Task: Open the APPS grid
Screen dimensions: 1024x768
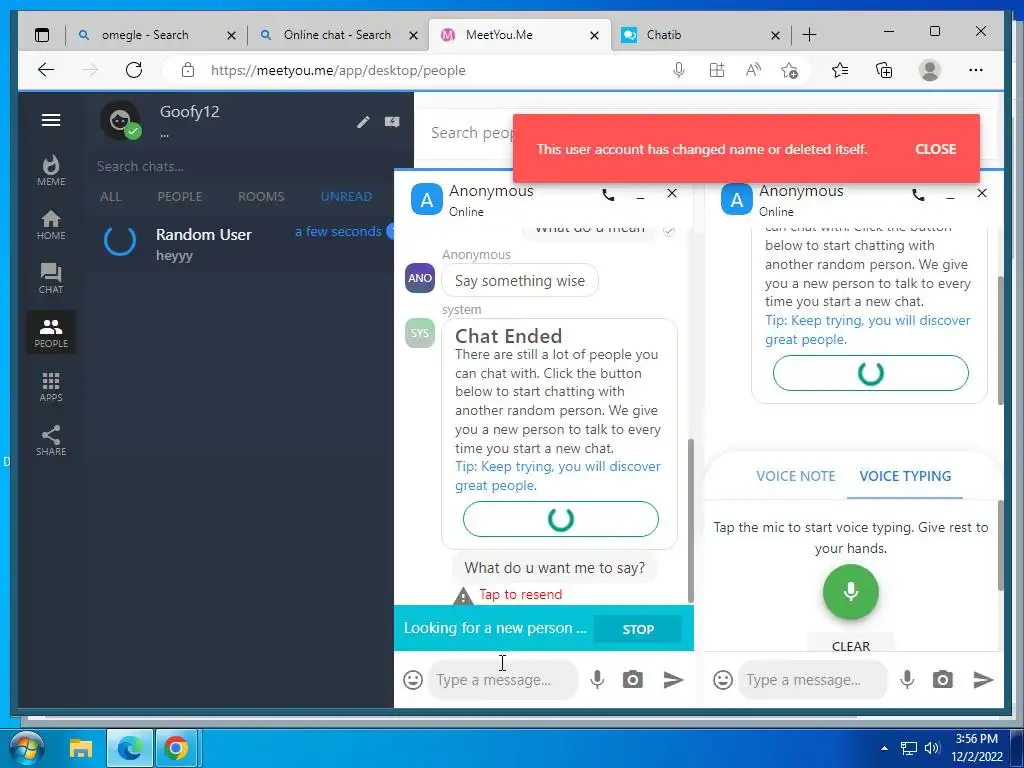Action: pyautogui.click(x=51, y=387)
